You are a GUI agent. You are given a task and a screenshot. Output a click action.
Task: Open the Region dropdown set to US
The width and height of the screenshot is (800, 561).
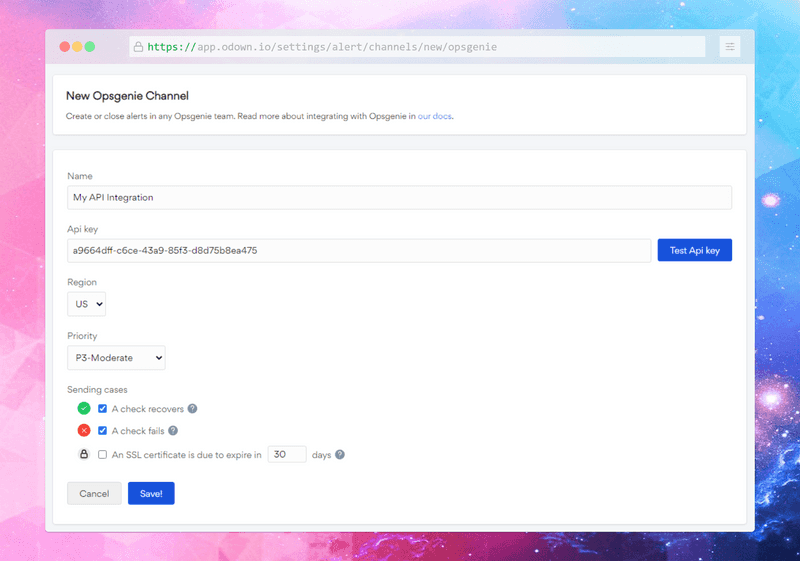tap(87, 304)
